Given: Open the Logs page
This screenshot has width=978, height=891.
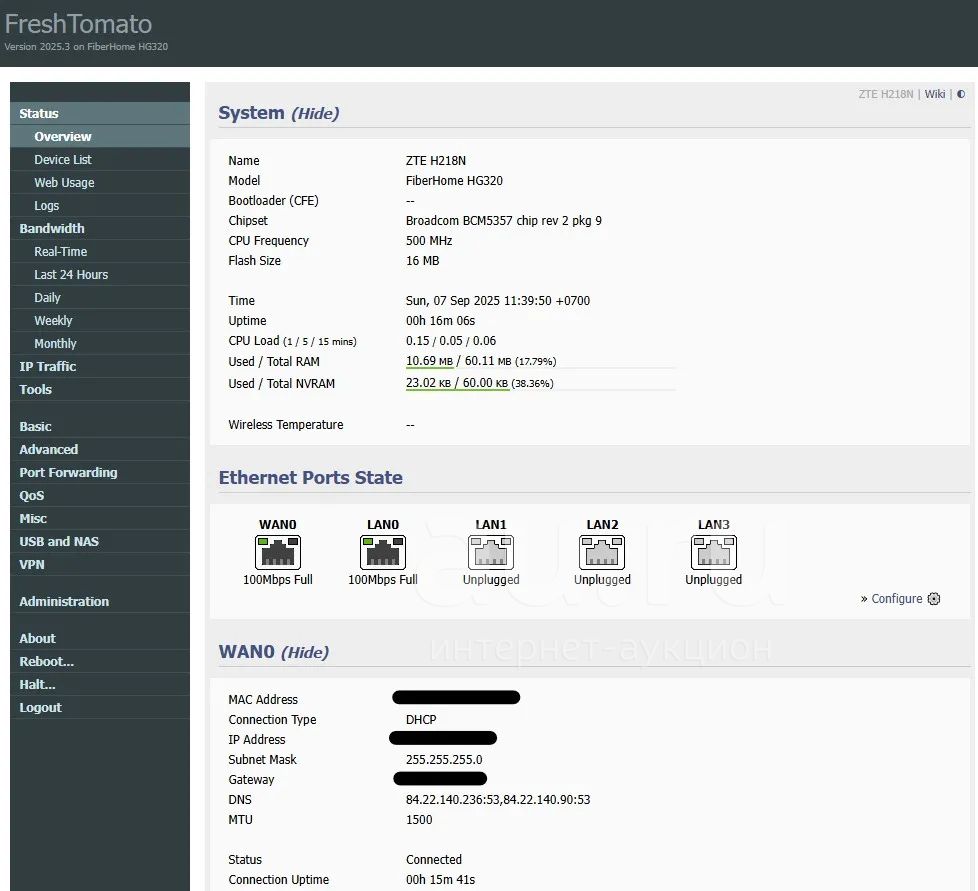Looking at the screenshot, I should point(100,206).
